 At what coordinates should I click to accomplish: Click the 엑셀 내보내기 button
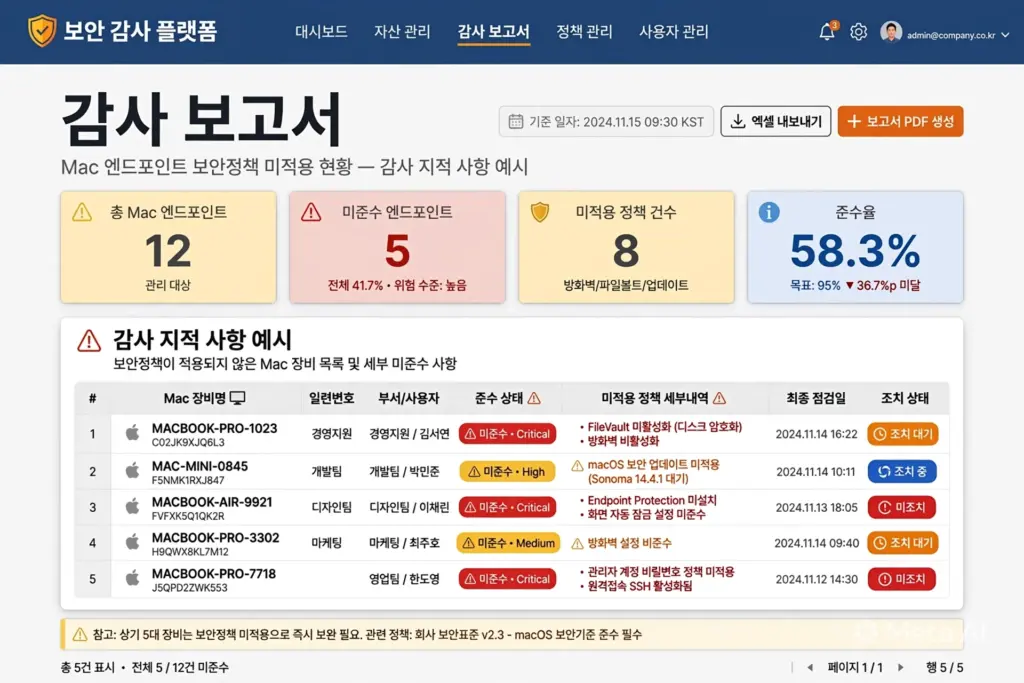[x=776, y=121]
